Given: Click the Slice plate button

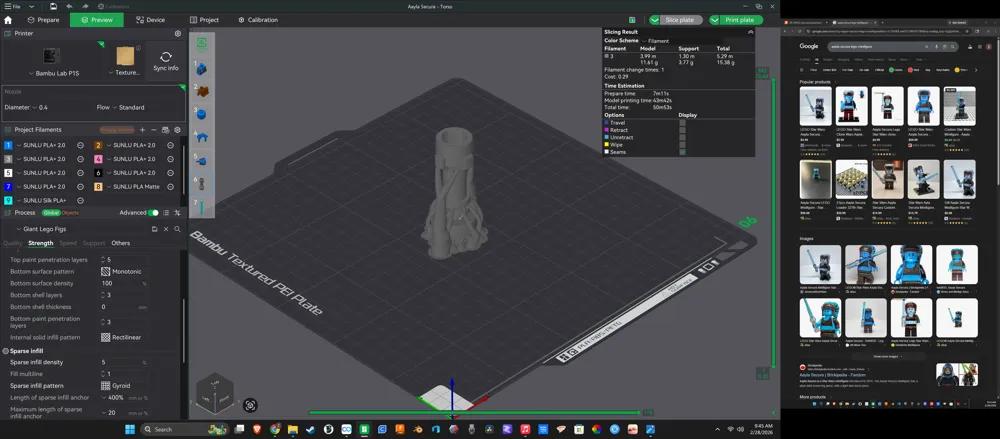Looking at the screenshot, I should pos(680,20).
